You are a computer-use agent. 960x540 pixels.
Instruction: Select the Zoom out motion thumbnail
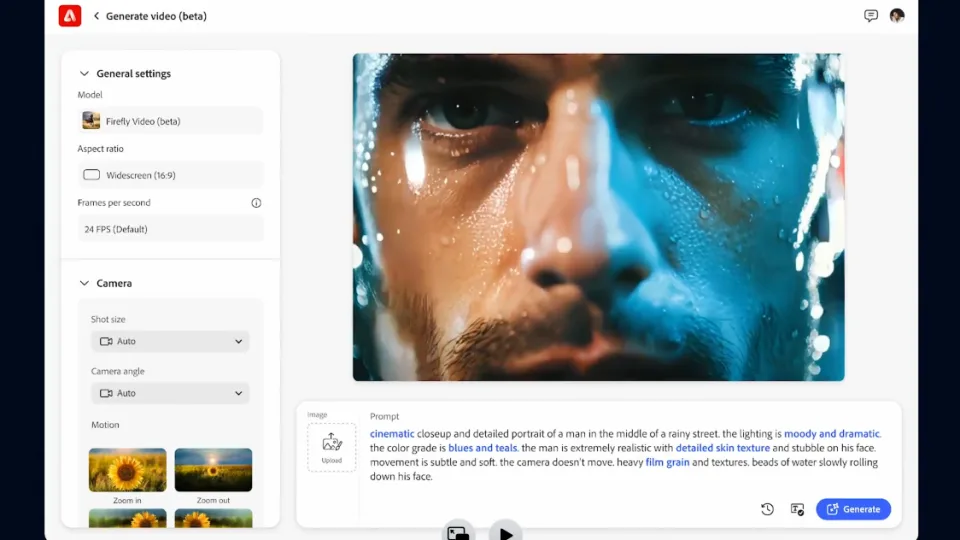(213, 470)
